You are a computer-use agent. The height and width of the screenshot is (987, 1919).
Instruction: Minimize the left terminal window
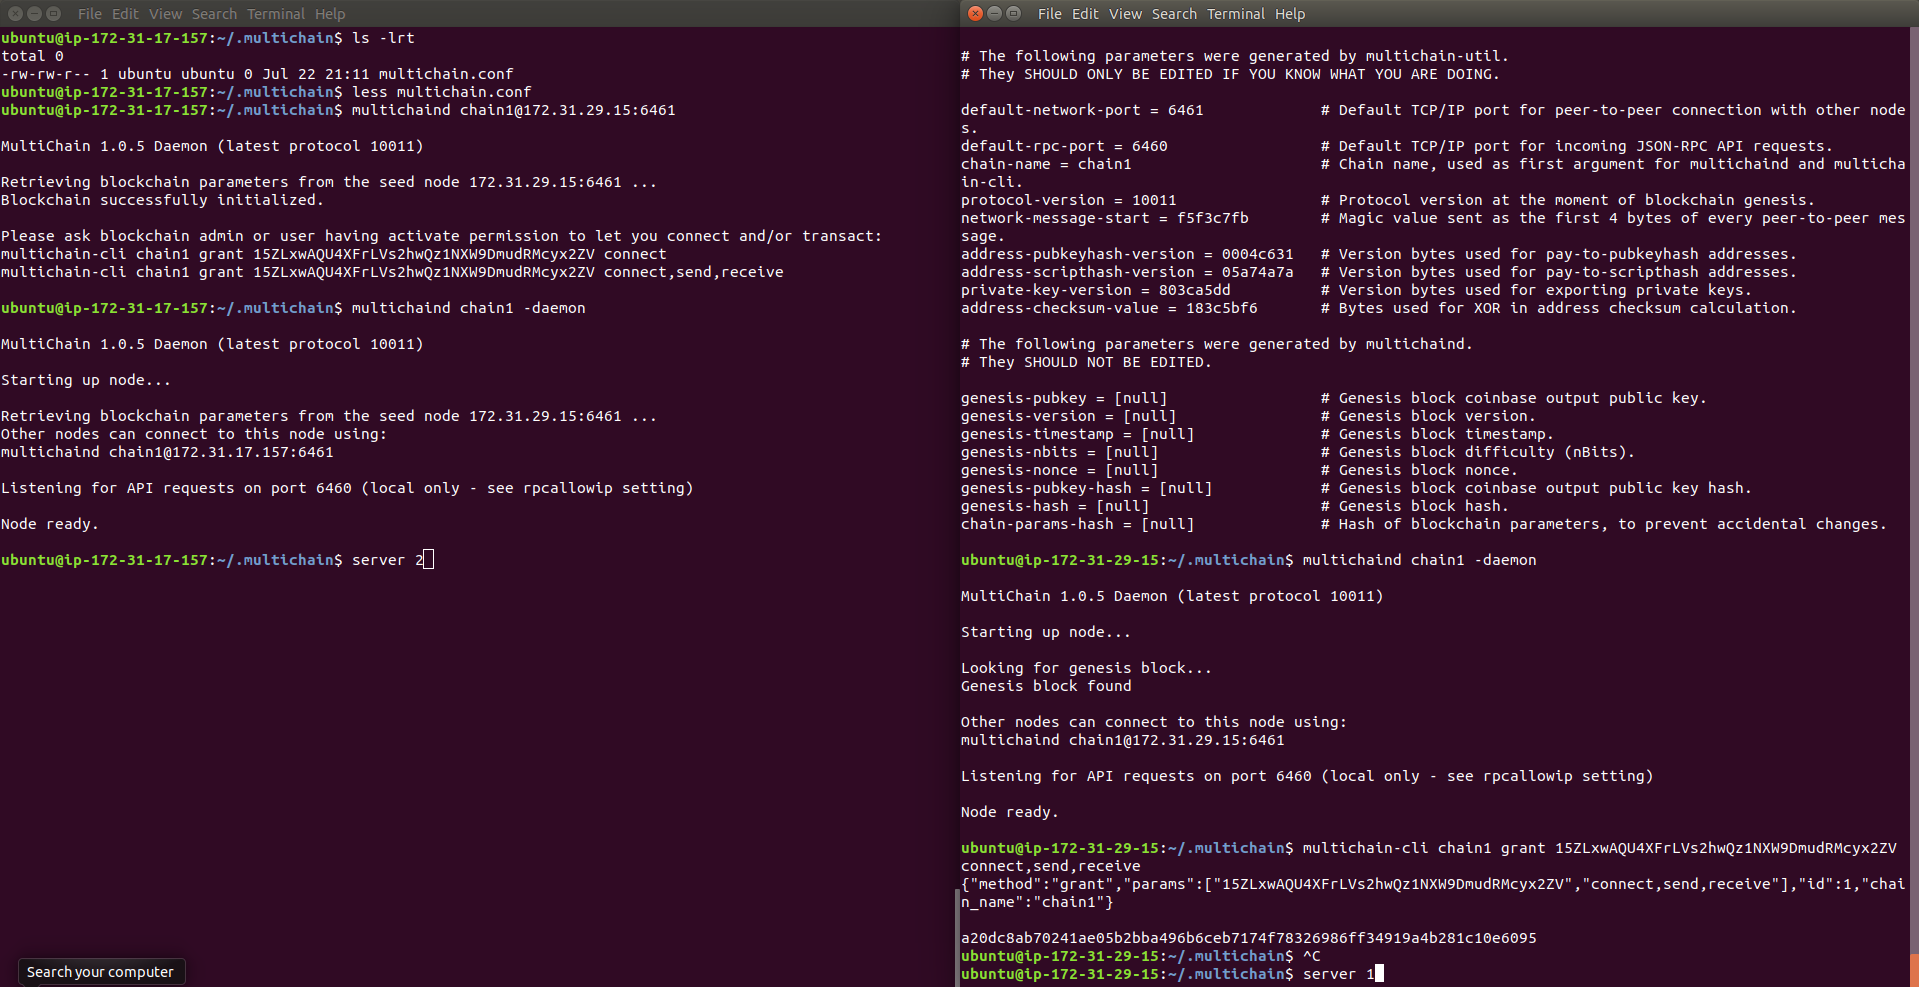pos(34,13)
